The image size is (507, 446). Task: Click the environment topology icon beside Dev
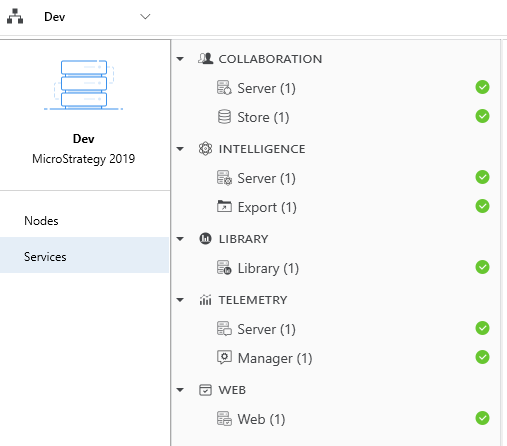[x=15, y=16]
